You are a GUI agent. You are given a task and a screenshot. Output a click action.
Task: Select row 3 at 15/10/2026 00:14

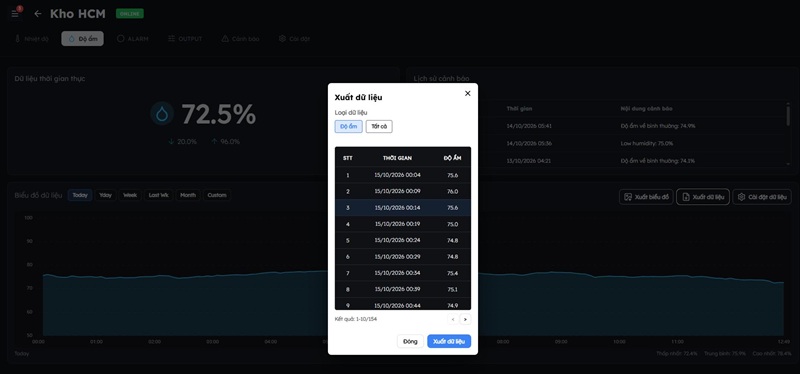[403, 208]
